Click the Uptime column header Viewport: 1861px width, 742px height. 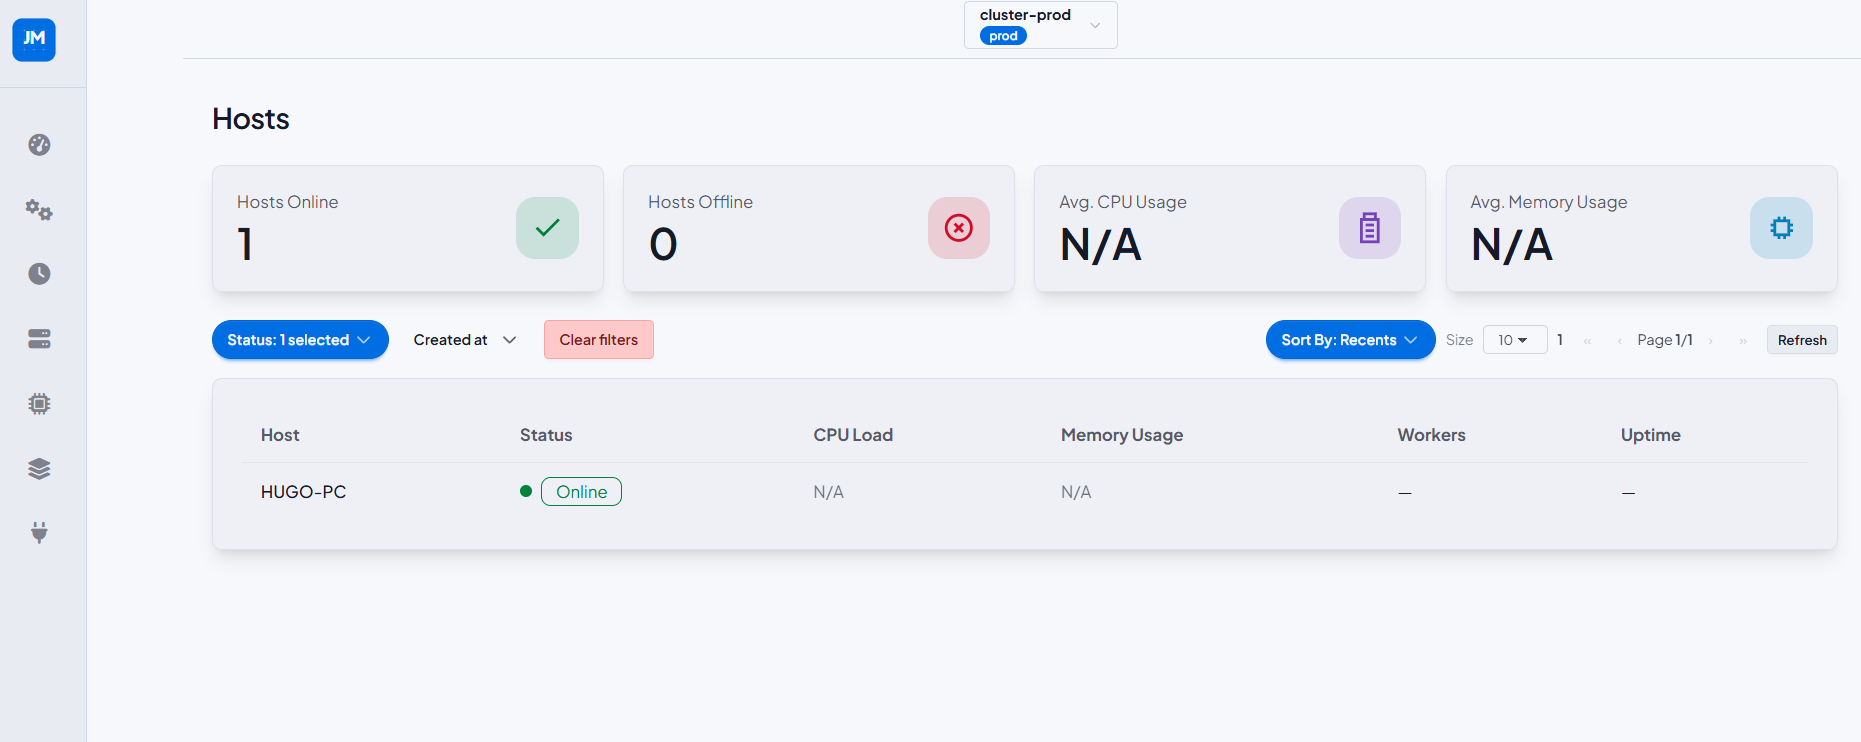point(1650,435)
